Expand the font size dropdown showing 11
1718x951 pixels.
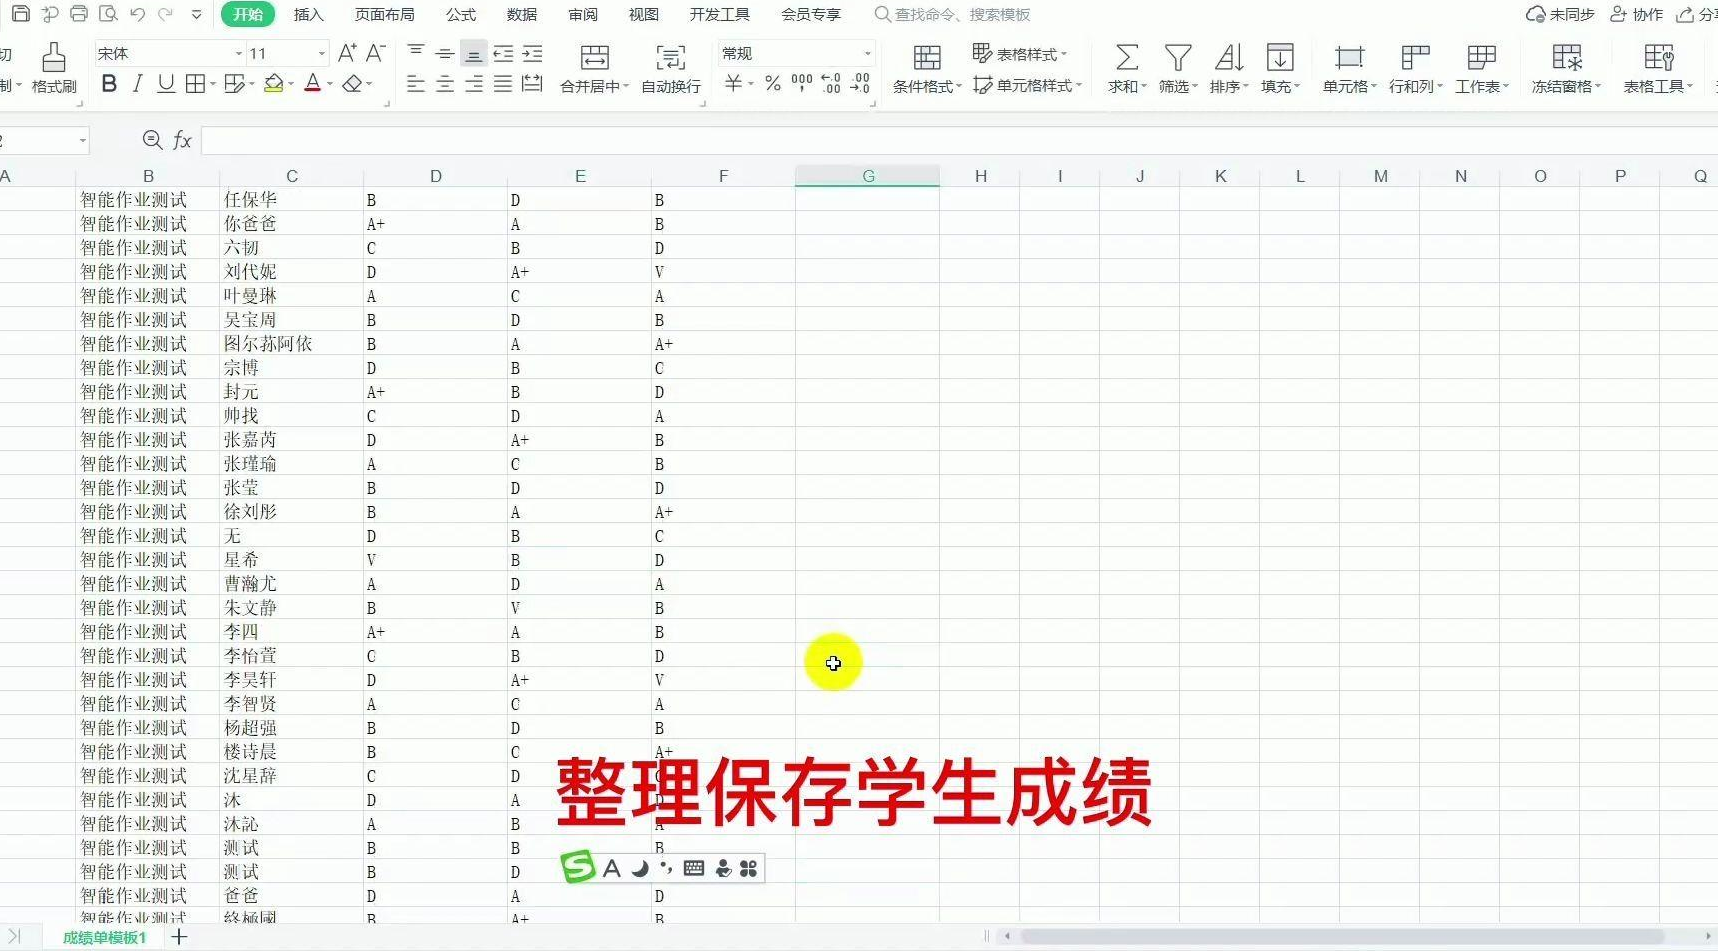(321, 54)
